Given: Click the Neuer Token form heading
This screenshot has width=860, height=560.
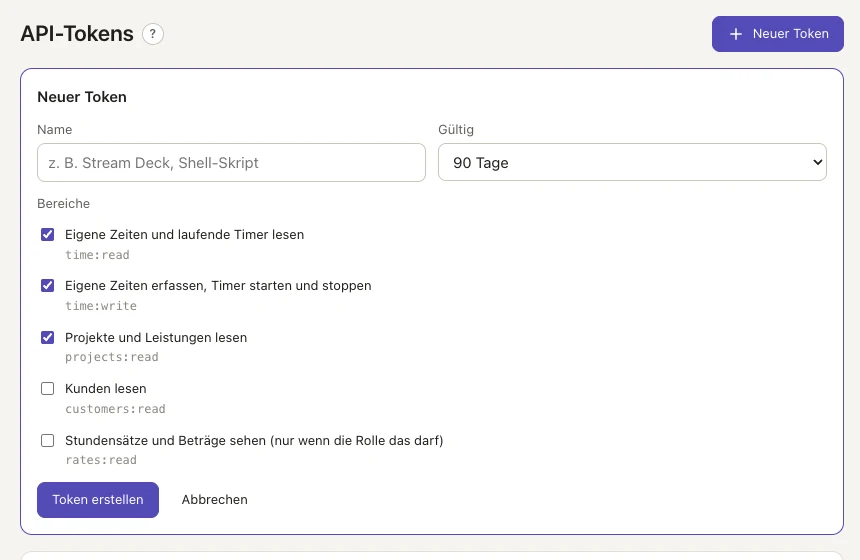Looking at the screenshot, I should coord(82,97).
